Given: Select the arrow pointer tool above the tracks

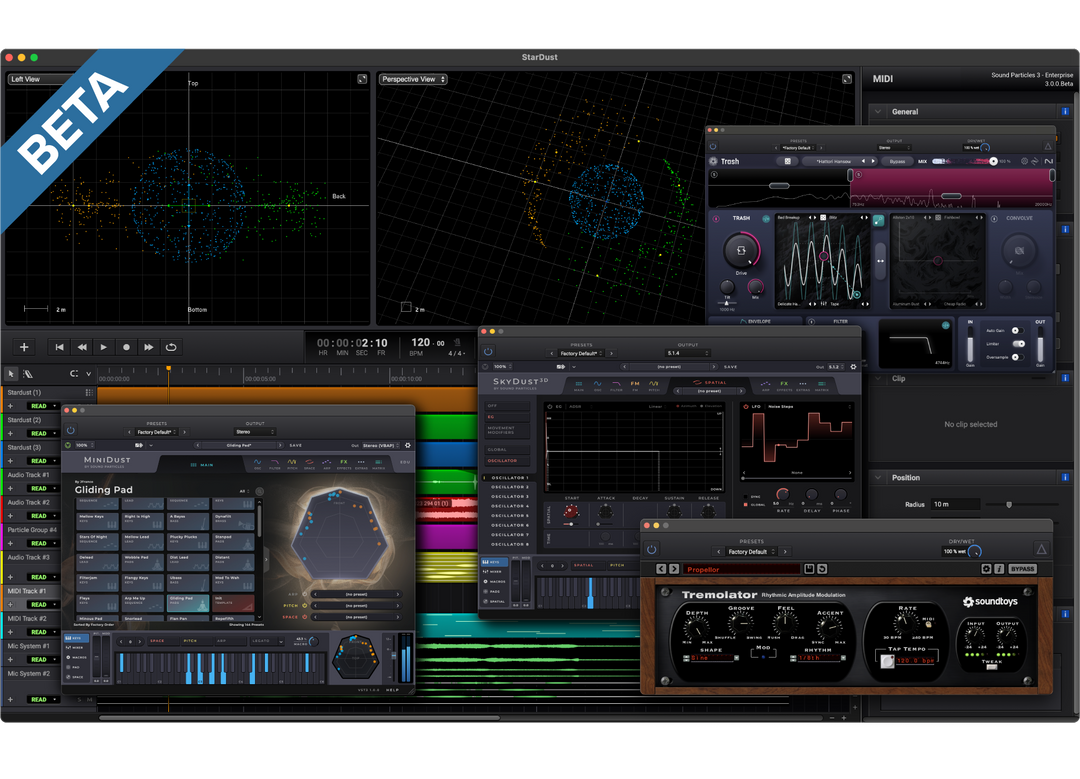Looking at the screenshot, I should click(x=11, y=374).
